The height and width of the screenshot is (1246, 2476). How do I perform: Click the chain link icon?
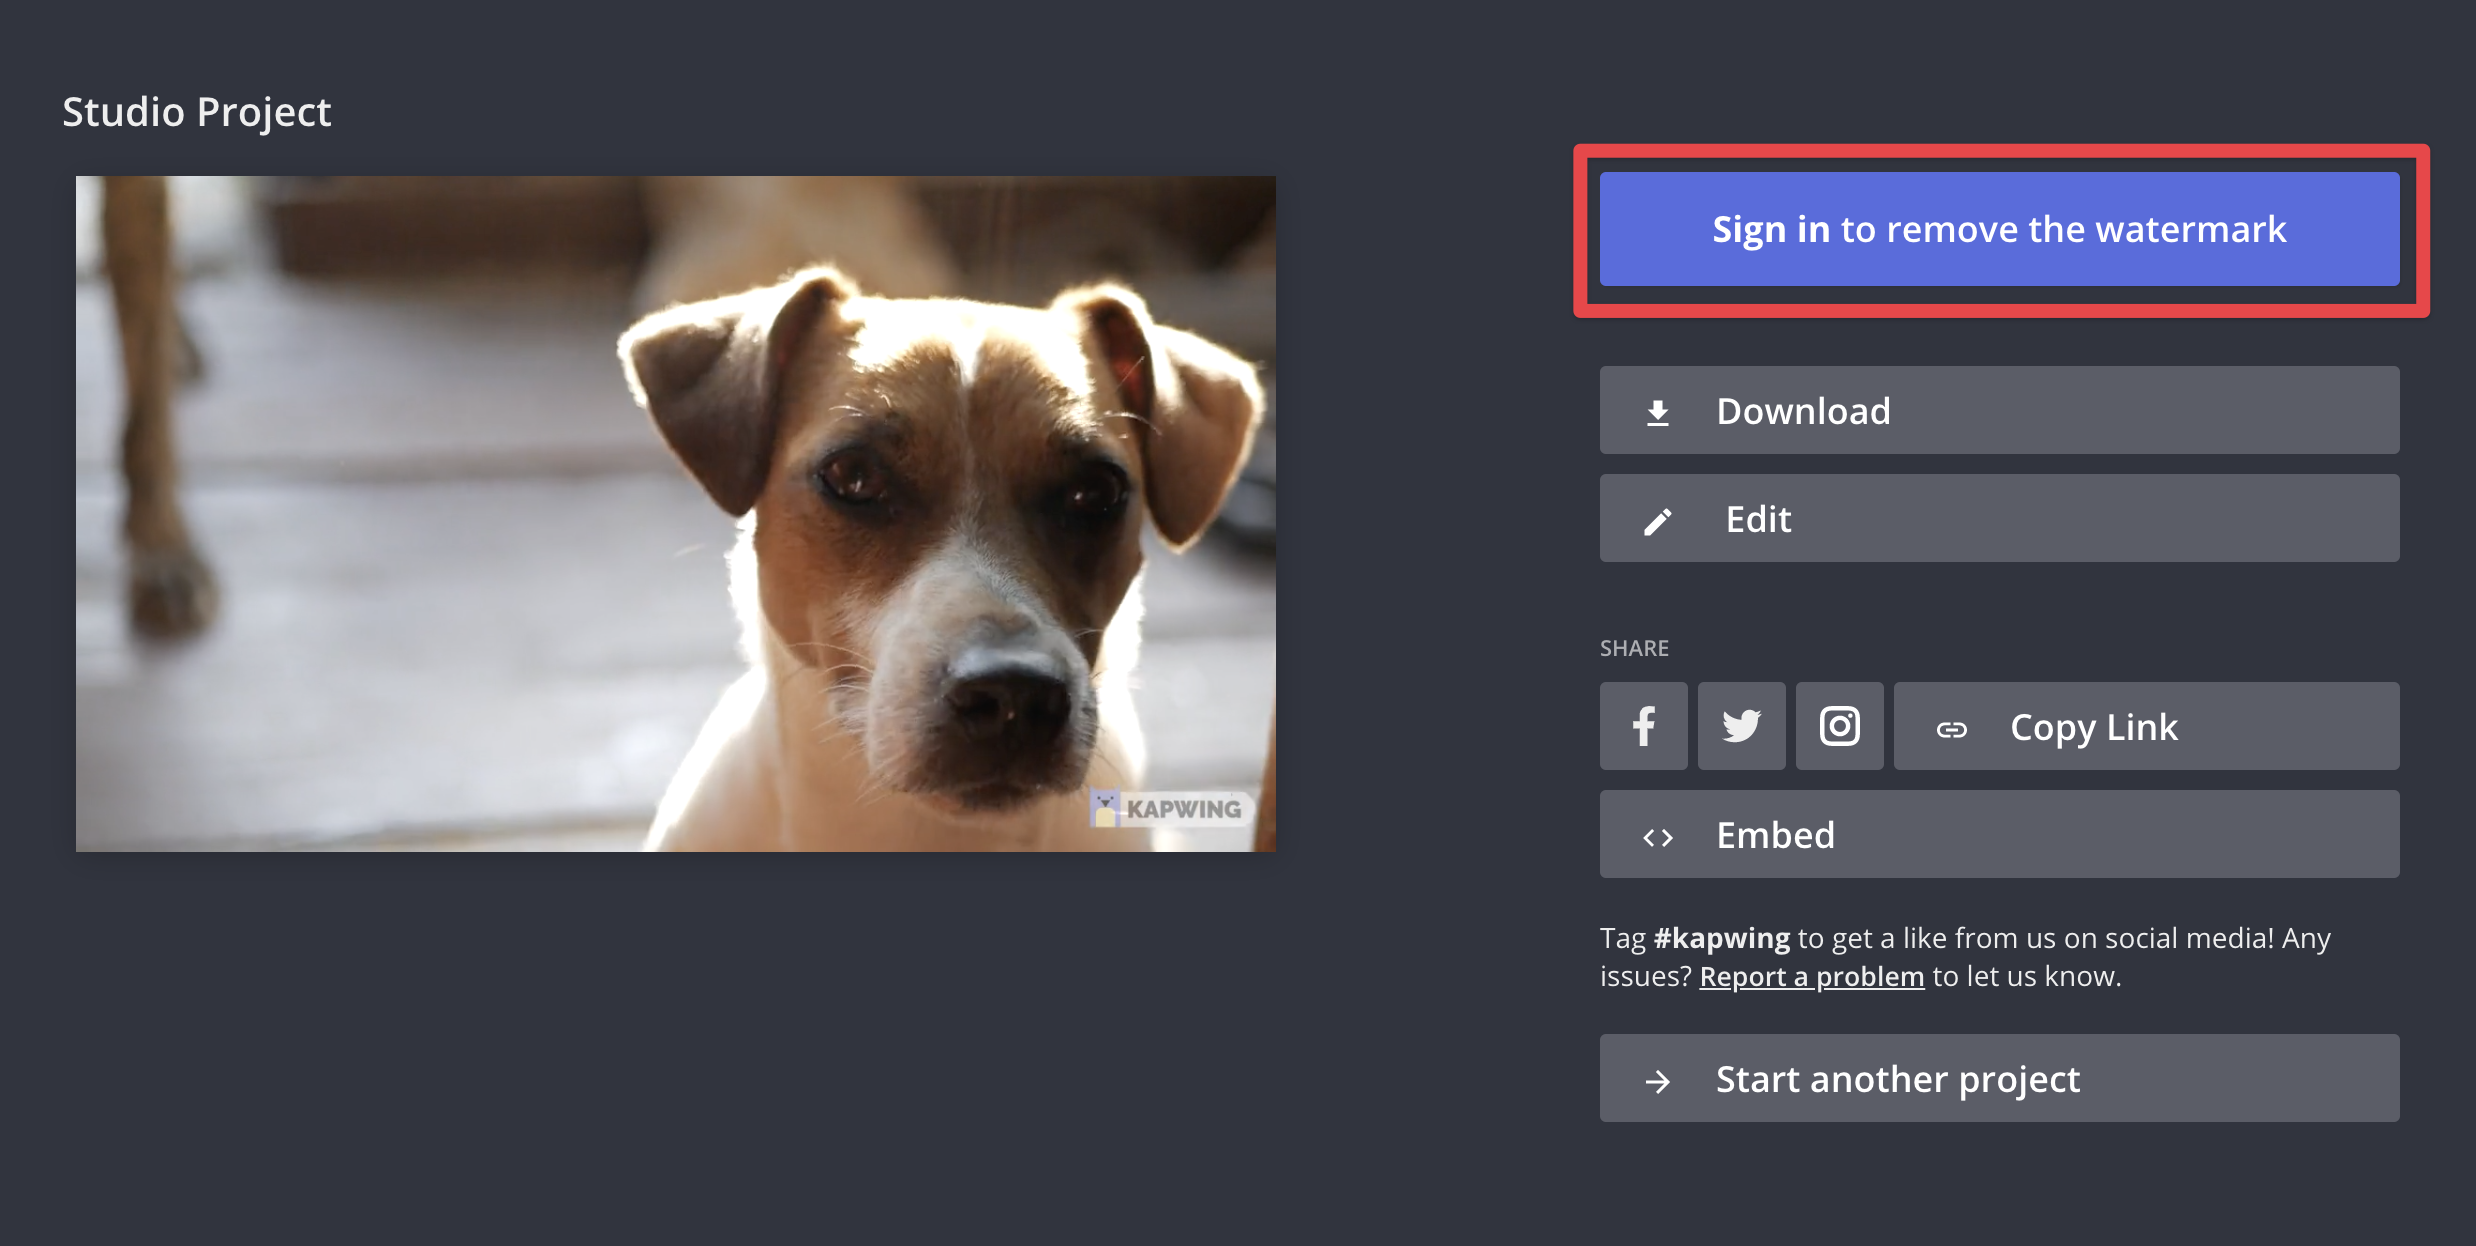point(1951,729)
